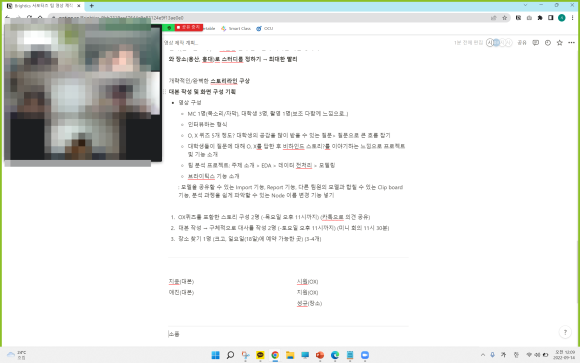Open a new Chrome tab
The image size is (580, 363).
point(91,6)
